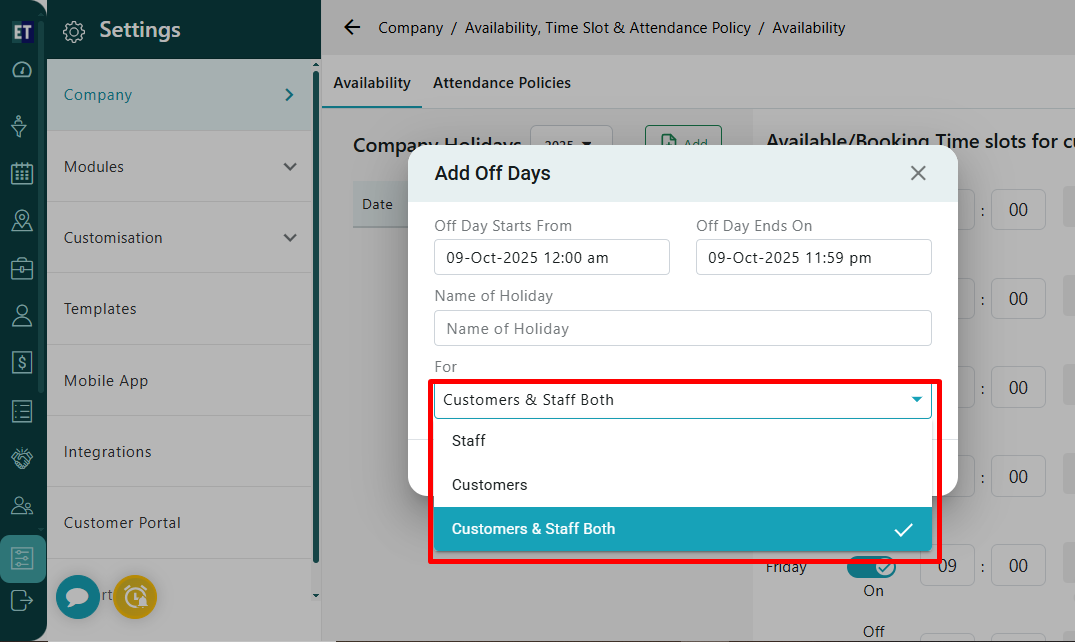
Task: Click the dollar invoice icon in sidebar
Action: [x=22, y=363]
